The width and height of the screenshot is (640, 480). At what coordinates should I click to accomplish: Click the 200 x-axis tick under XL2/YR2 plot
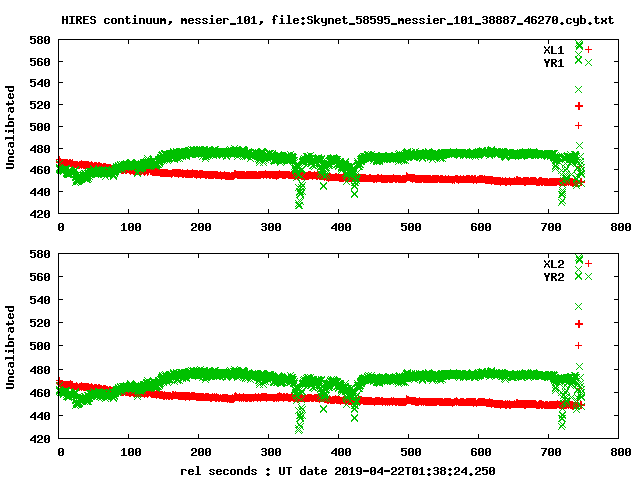click(201, 452)
